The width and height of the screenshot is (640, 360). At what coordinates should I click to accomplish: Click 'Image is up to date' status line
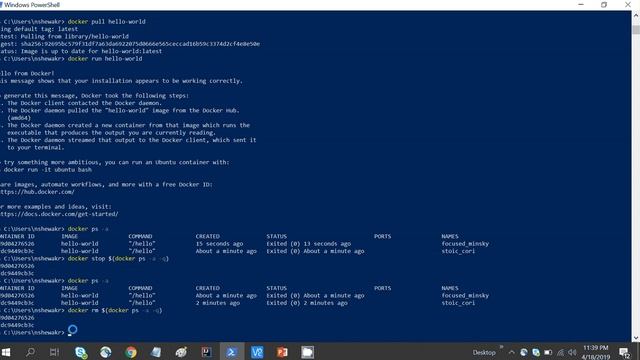(81, 51)
